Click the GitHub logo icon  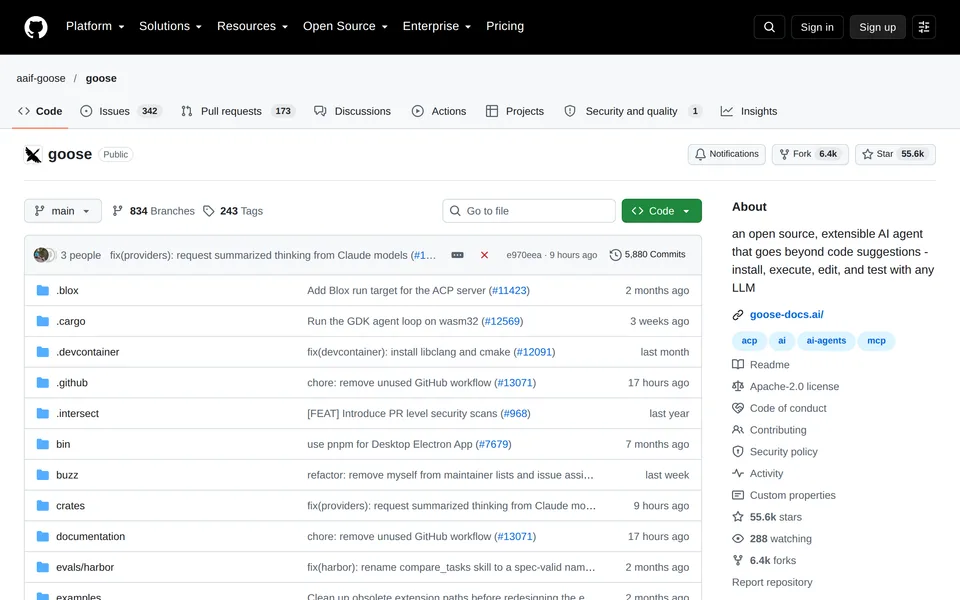click(x=36, y=27)
